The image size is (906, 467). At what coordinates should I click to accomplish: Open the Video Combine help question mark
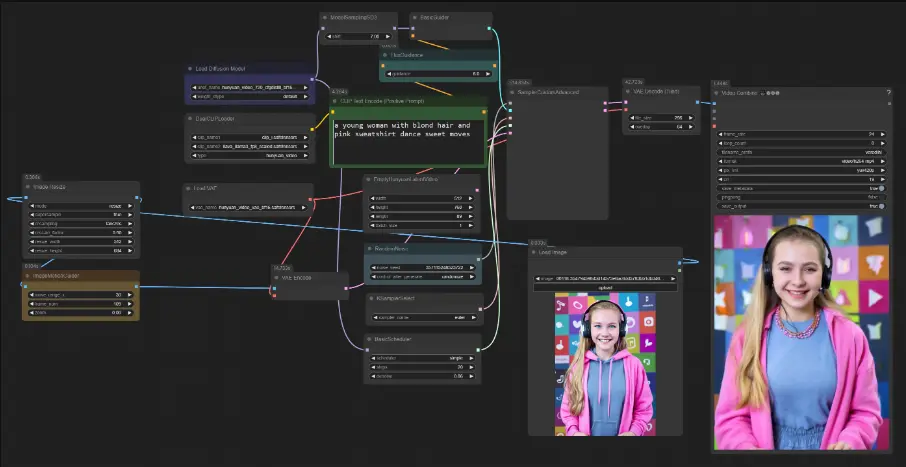point(889,92)
